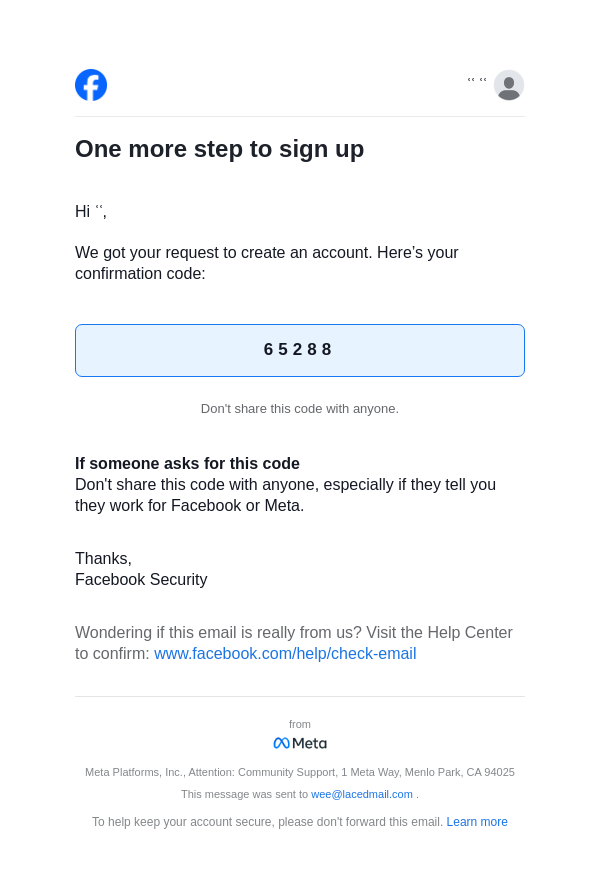Click the "from" label above Meta logo
Screen dimensions: 600x871
point(300,724)
